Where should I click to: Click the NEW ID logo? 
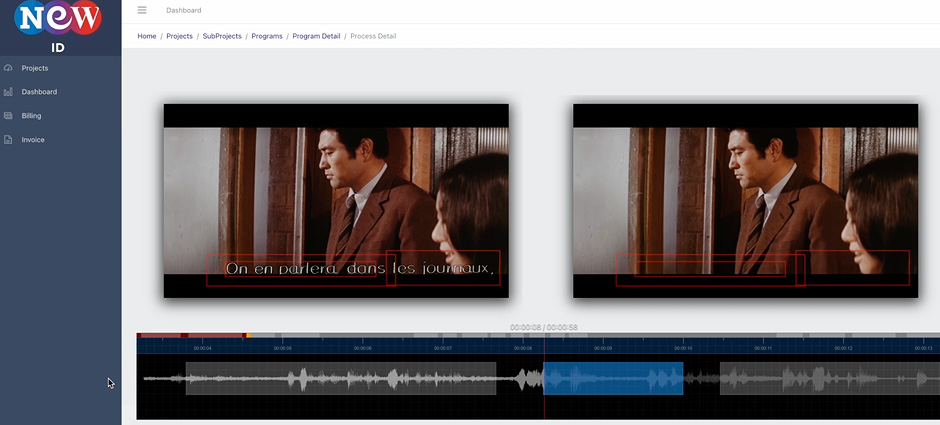point(58,27)
